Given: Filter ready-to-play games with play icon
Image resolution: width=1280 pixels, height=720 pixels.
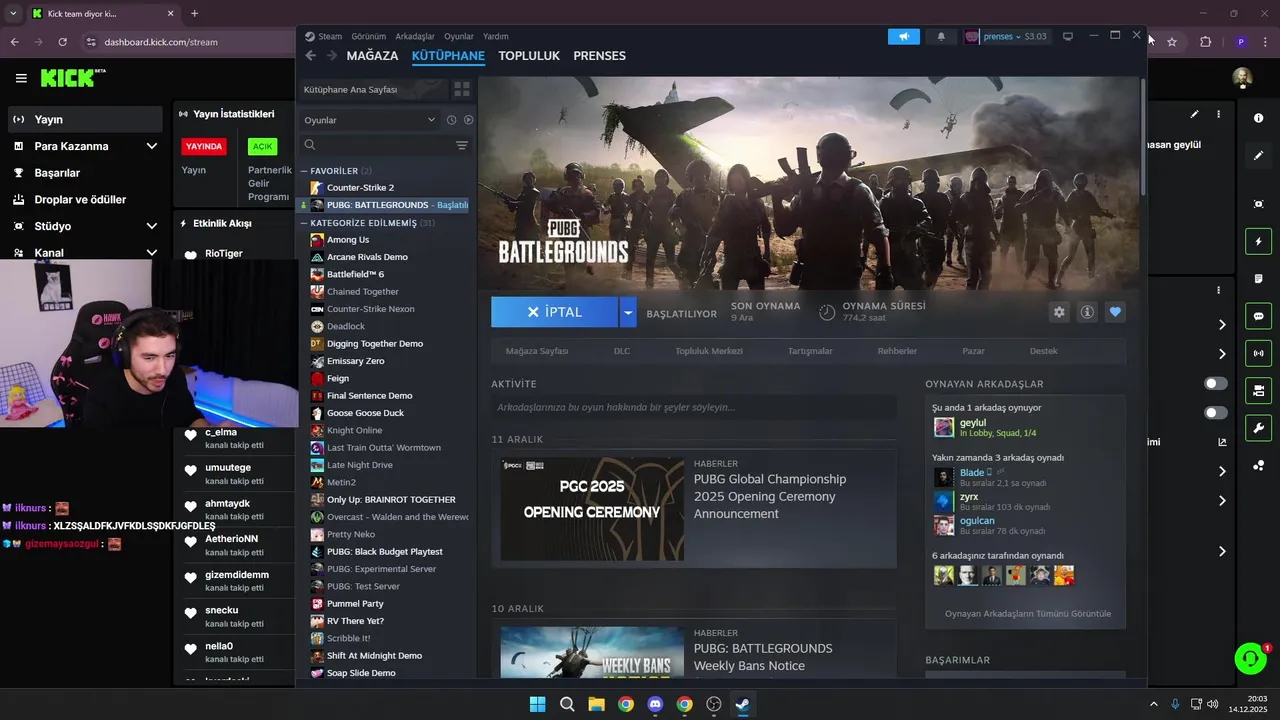Looking at the screenshot, I should 468,120.
